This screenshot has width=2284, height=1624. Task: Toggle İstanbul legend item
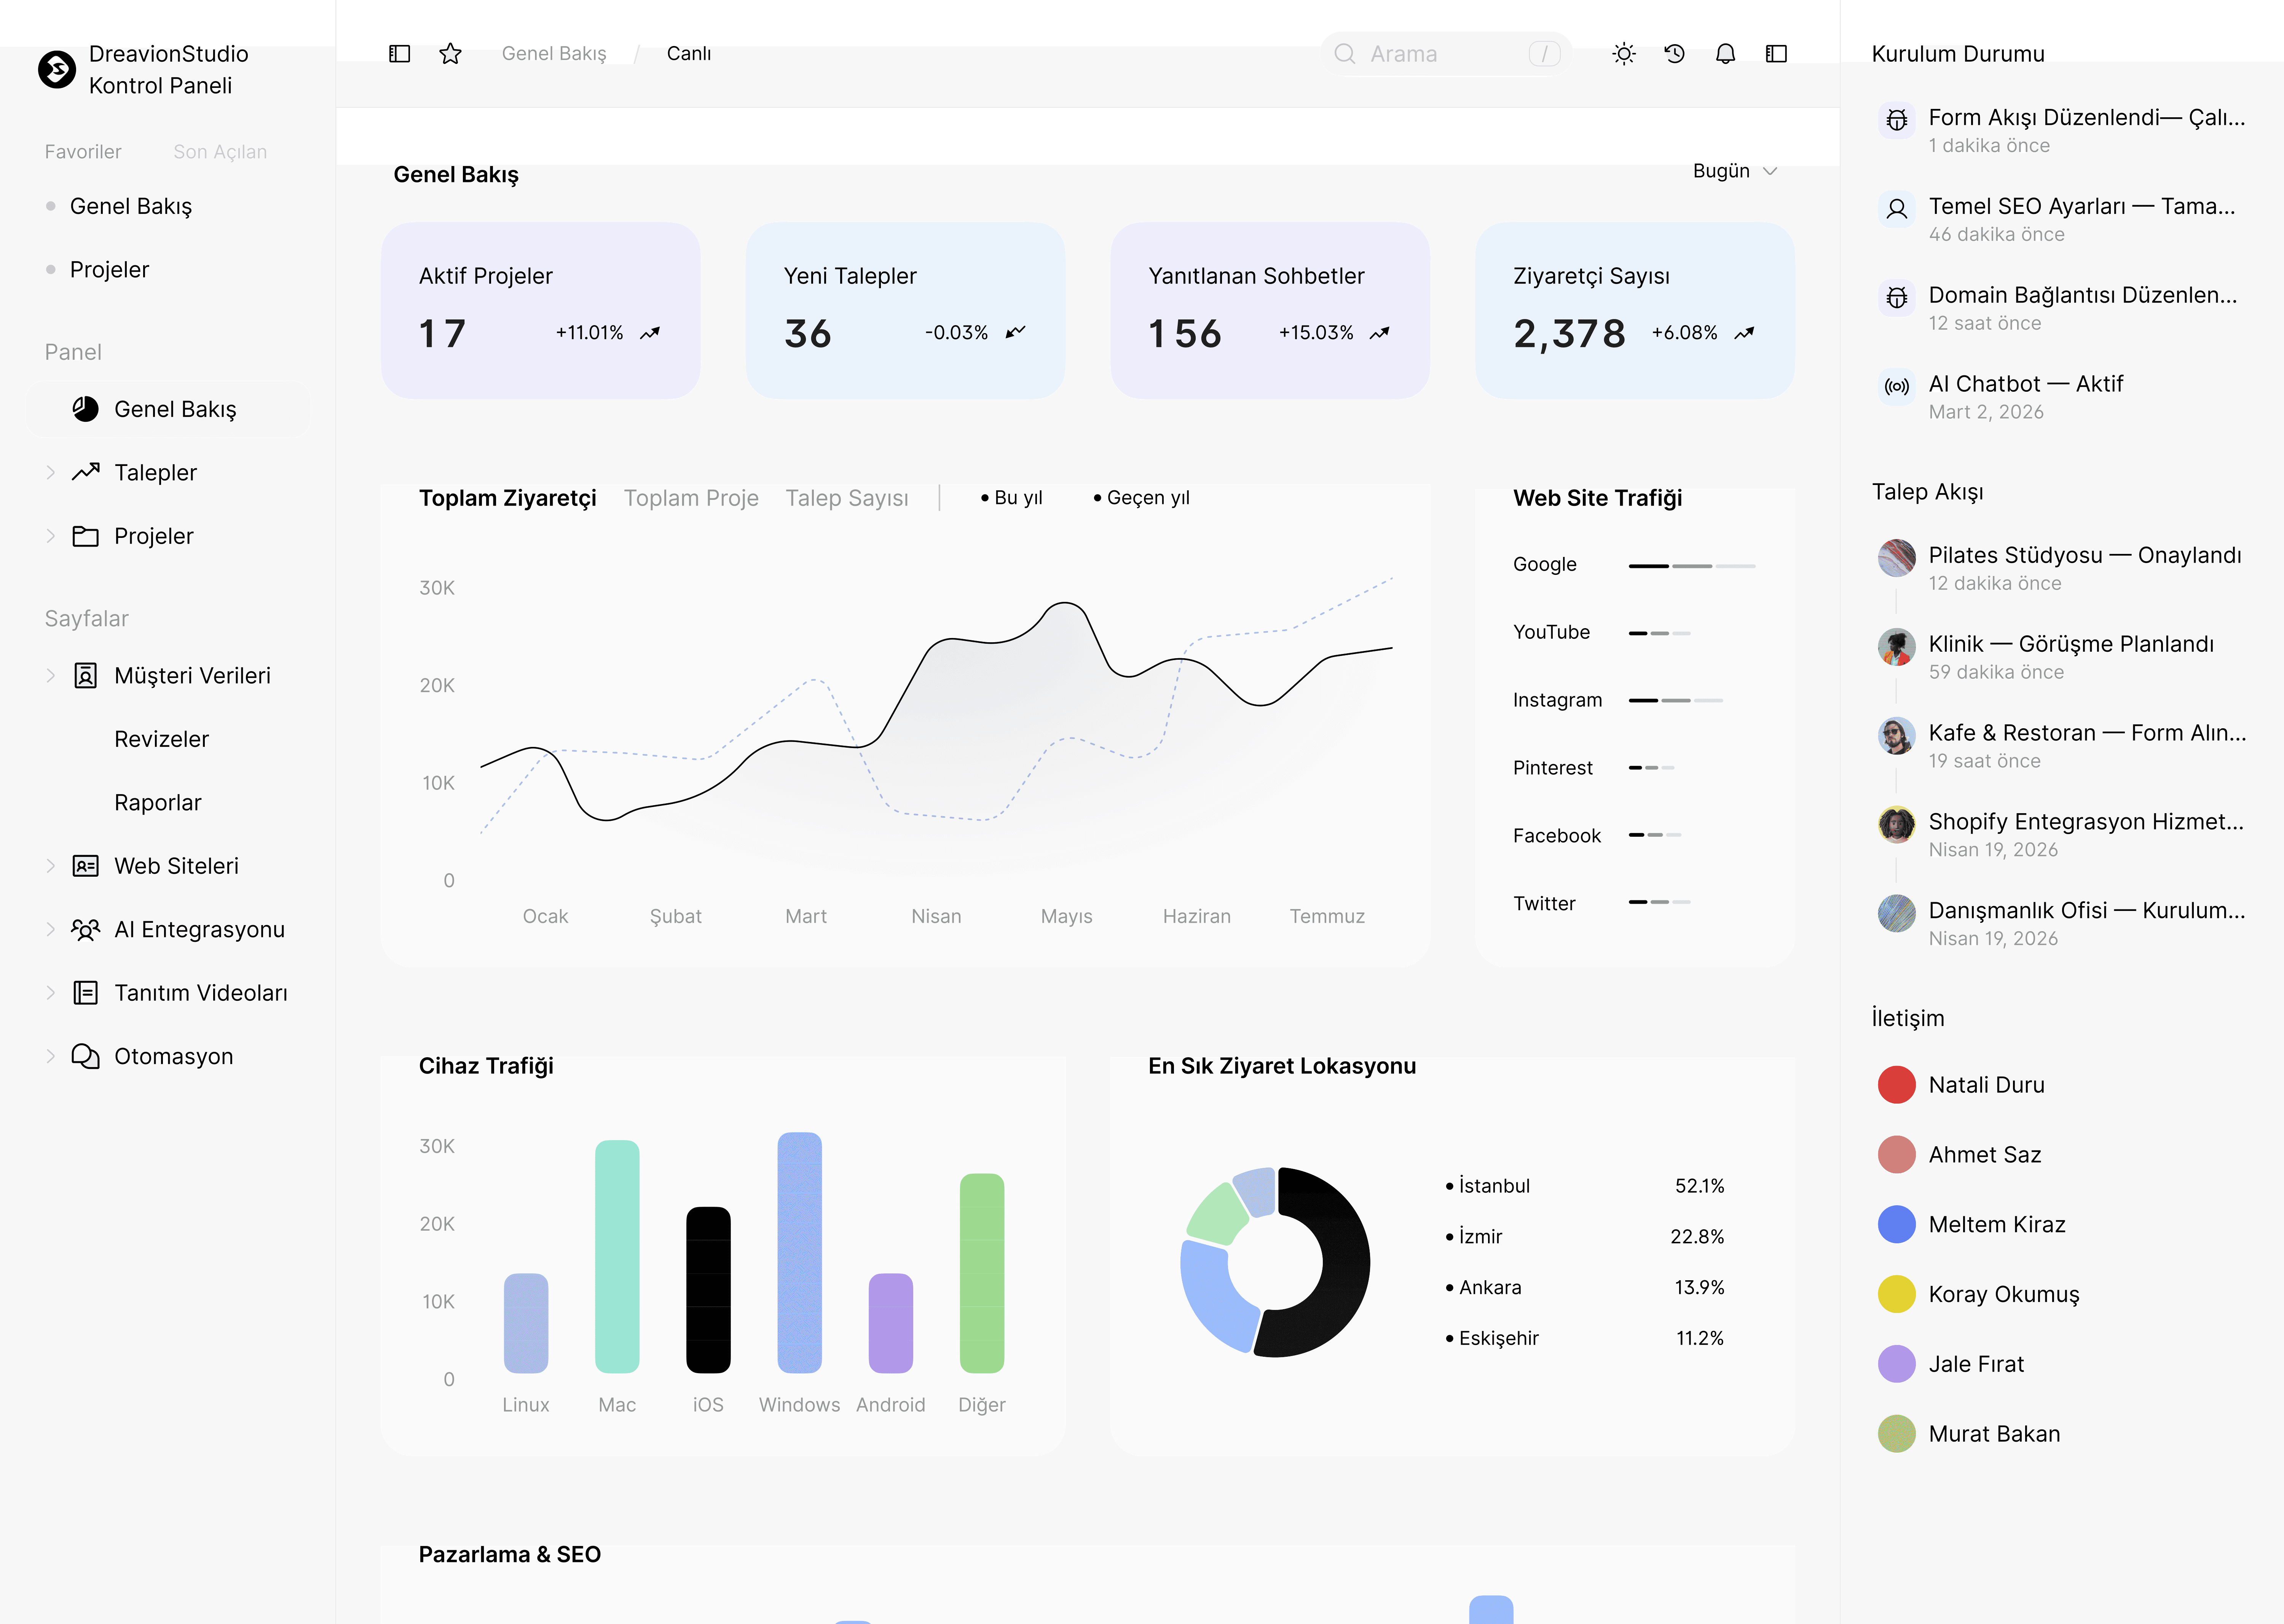pyautogui.click(x=1488, y=1186)
